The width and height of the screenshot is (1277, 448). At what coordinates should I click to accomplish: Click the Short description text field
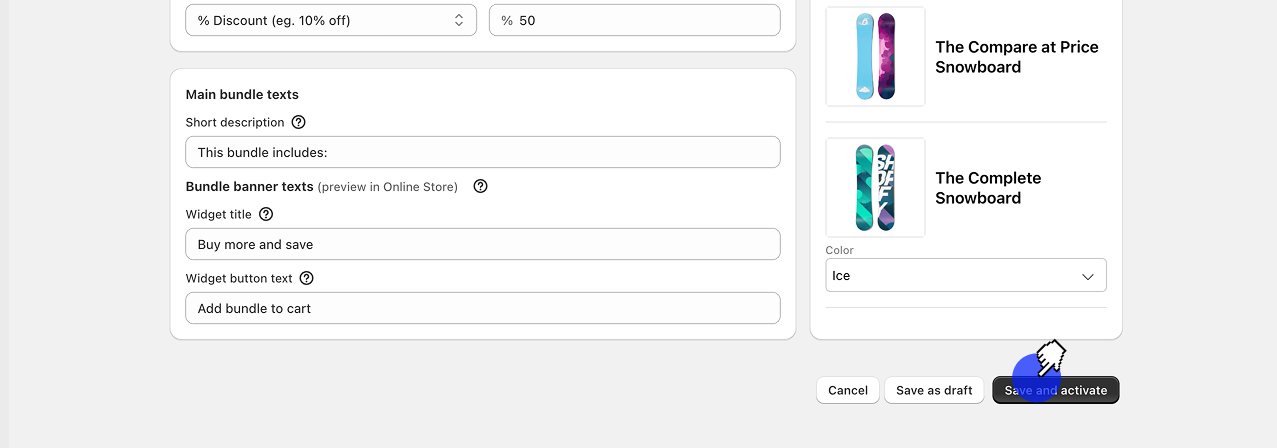coord(482,152)
